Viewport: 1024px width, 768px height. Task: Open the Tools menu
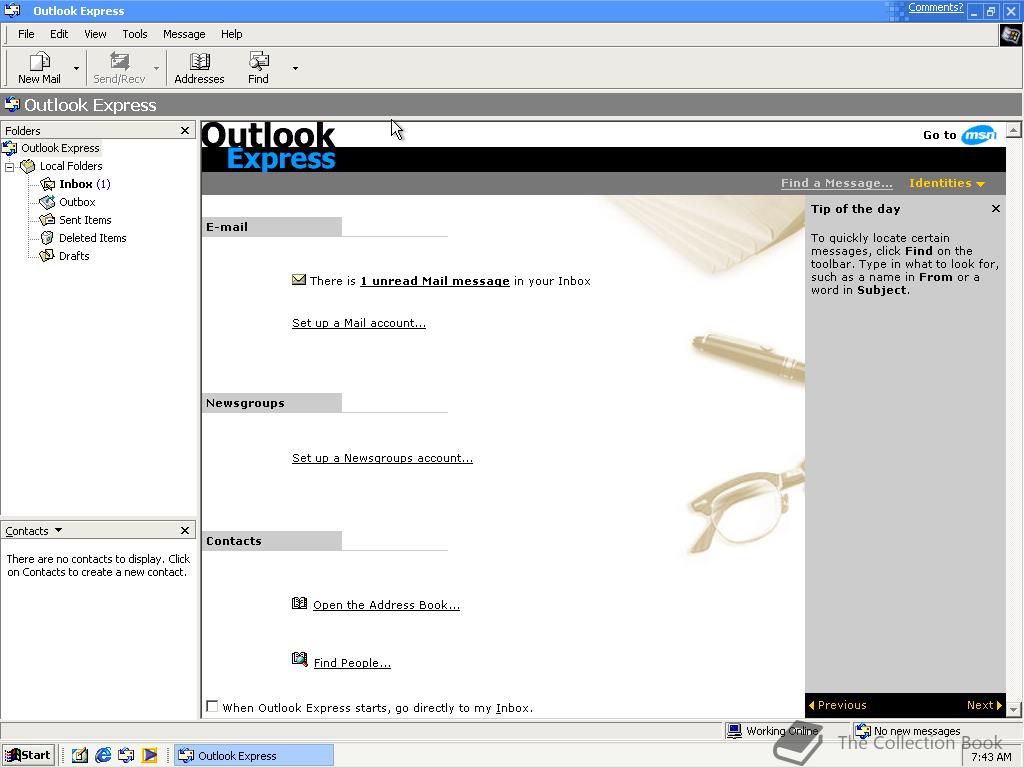pyautogui.click(x=135, y=34)
